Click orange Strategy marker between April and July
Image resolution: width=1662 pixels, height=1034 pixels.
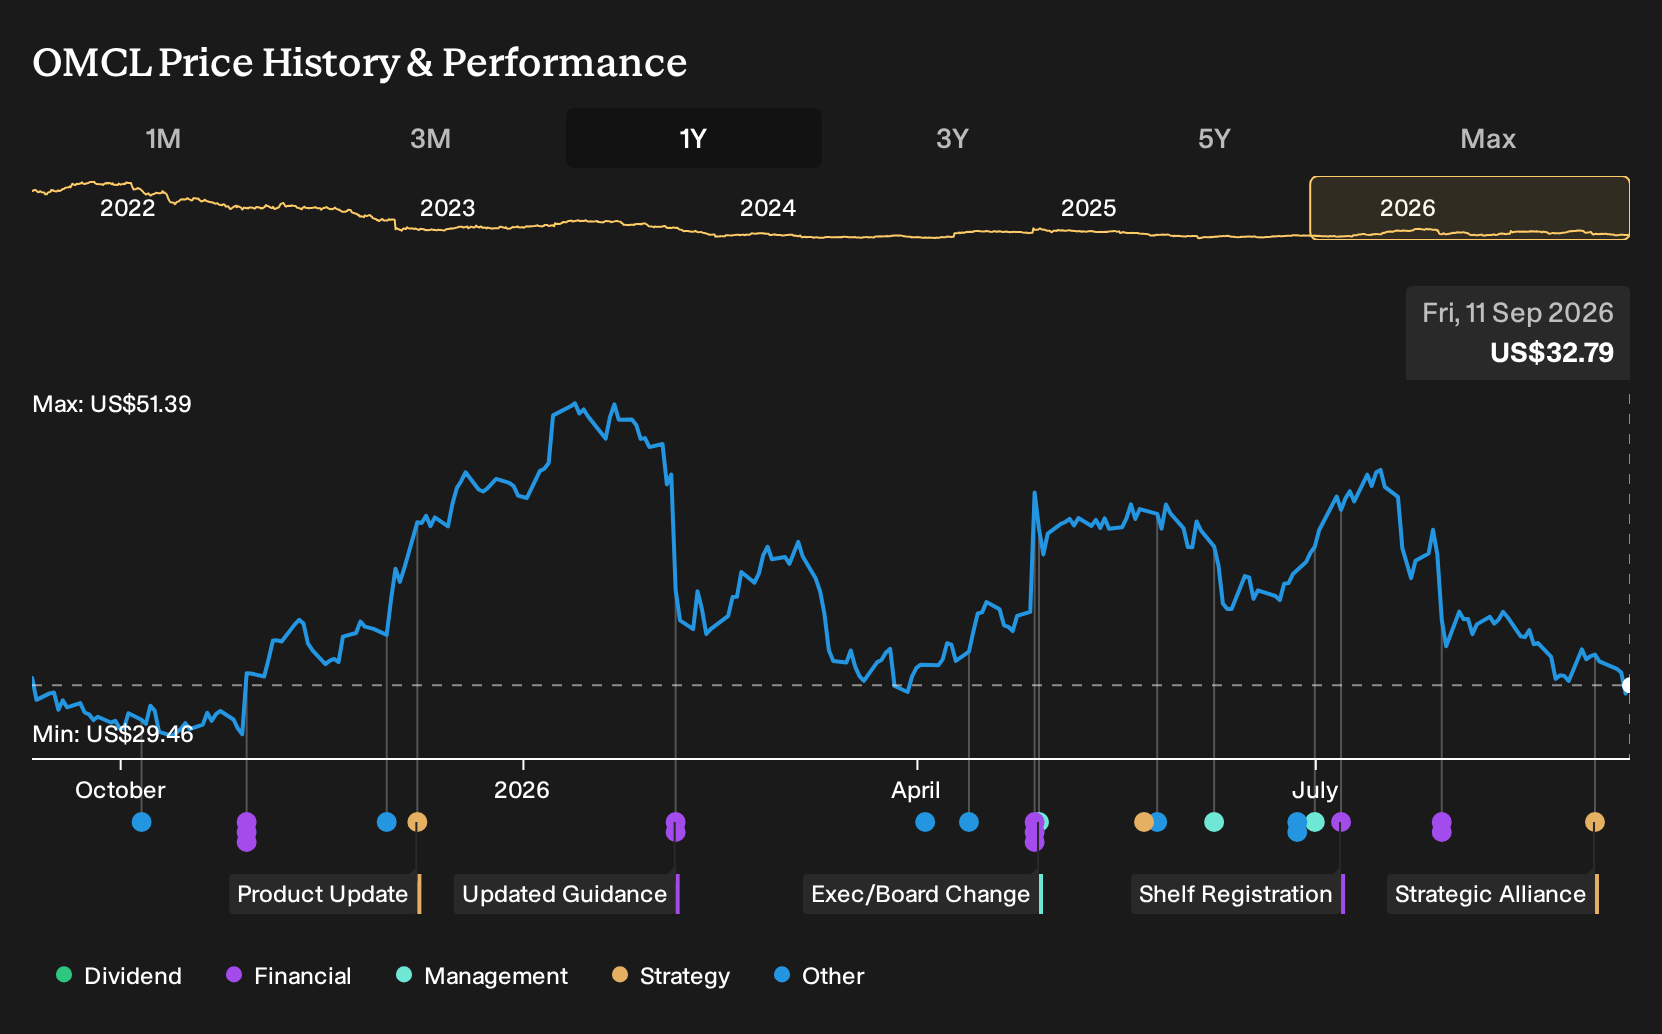[x=1143, y=822]
